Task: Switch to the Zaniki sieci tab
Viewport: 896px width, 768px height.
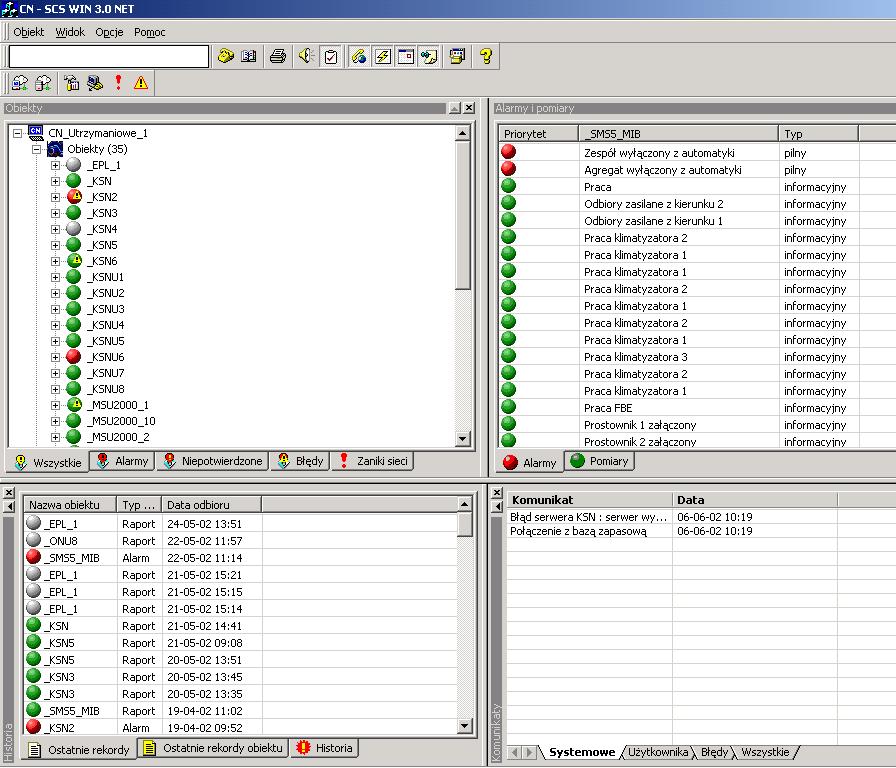Action: (374, 461)
